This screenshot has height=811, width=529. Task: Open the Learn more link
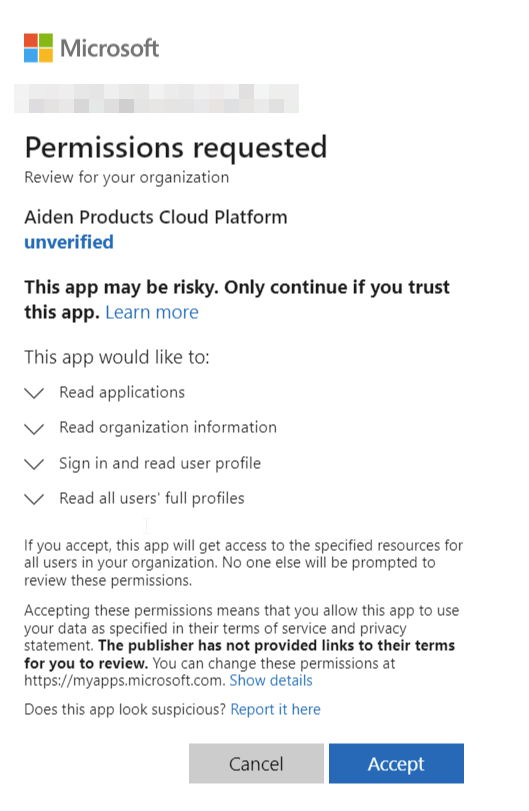pos(152,312)
